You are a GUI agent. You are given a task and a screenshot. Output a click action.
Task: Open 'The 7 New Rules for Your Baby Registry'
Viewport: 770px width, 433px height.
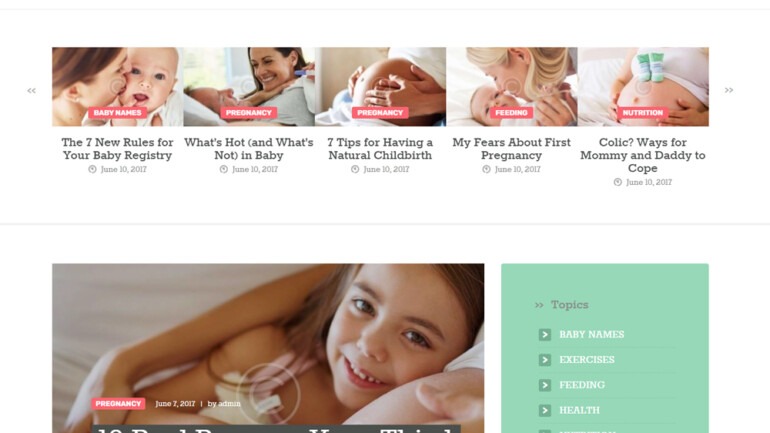coord(117,149)
